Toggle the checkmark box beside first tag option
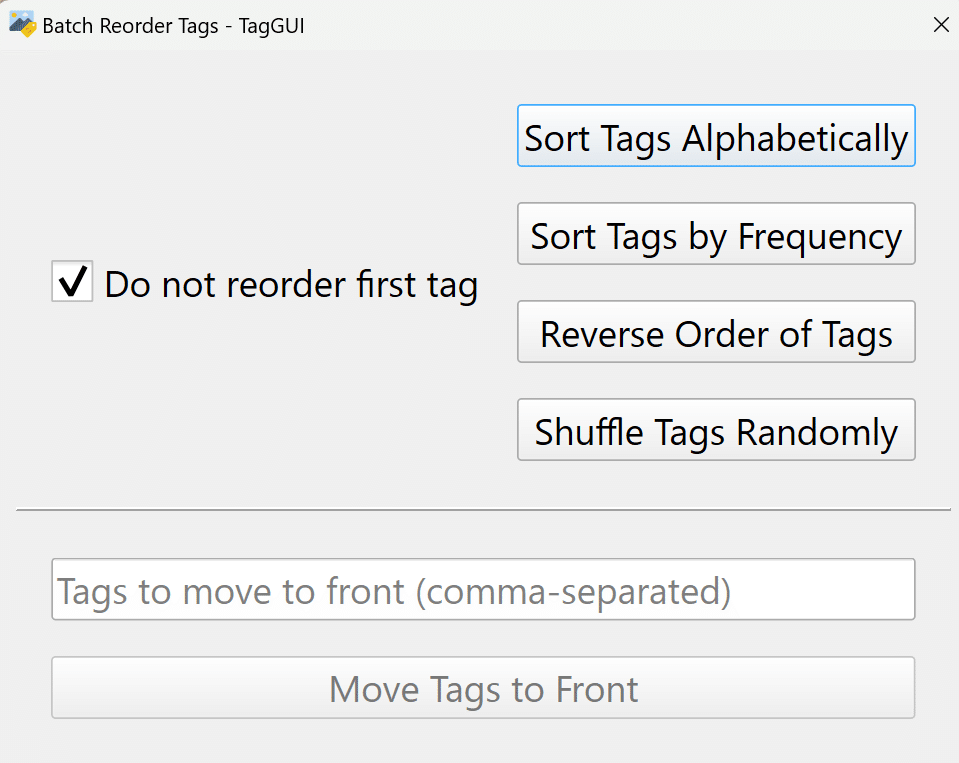959x763 pixels. click(72, 281)
